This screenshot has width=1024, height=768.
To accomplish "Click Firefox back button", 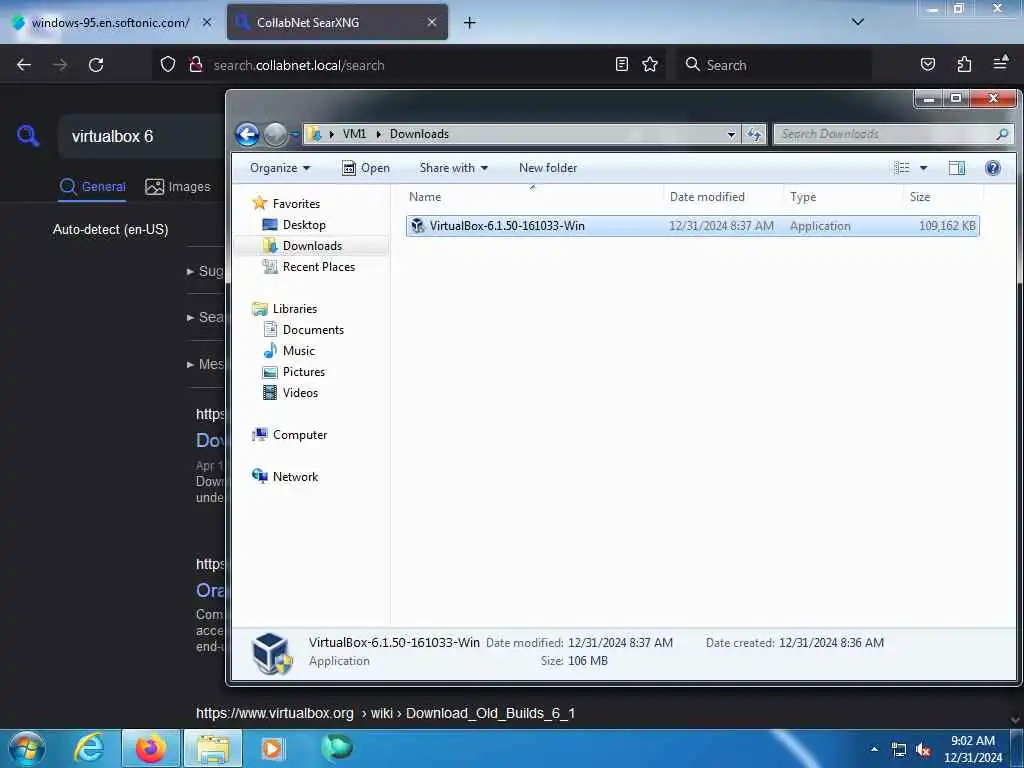I will click(x=24, y=65).
